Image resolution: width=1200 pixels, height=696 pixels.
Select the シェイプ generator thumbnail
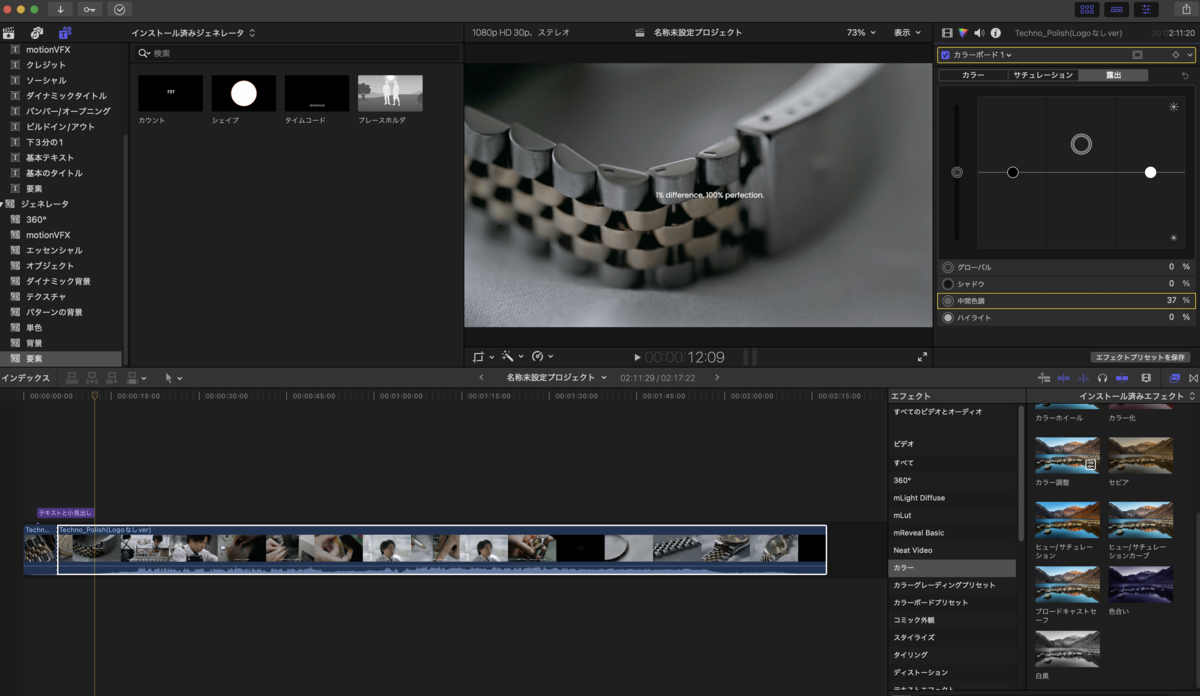click(244, 94)
